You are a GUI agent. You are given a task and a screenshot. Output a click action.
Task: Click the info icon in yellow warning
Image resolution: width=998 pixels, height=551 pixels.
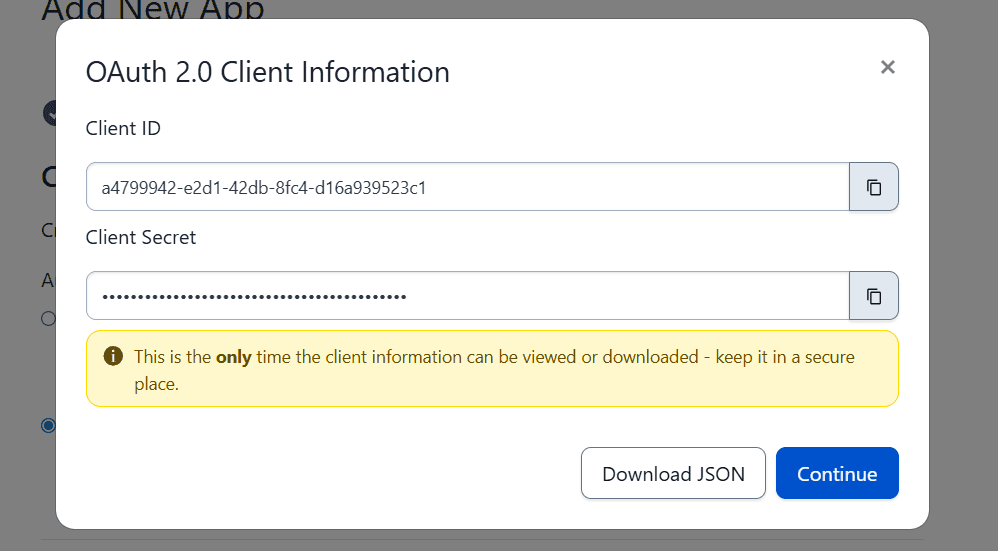[x=113, y=356]
